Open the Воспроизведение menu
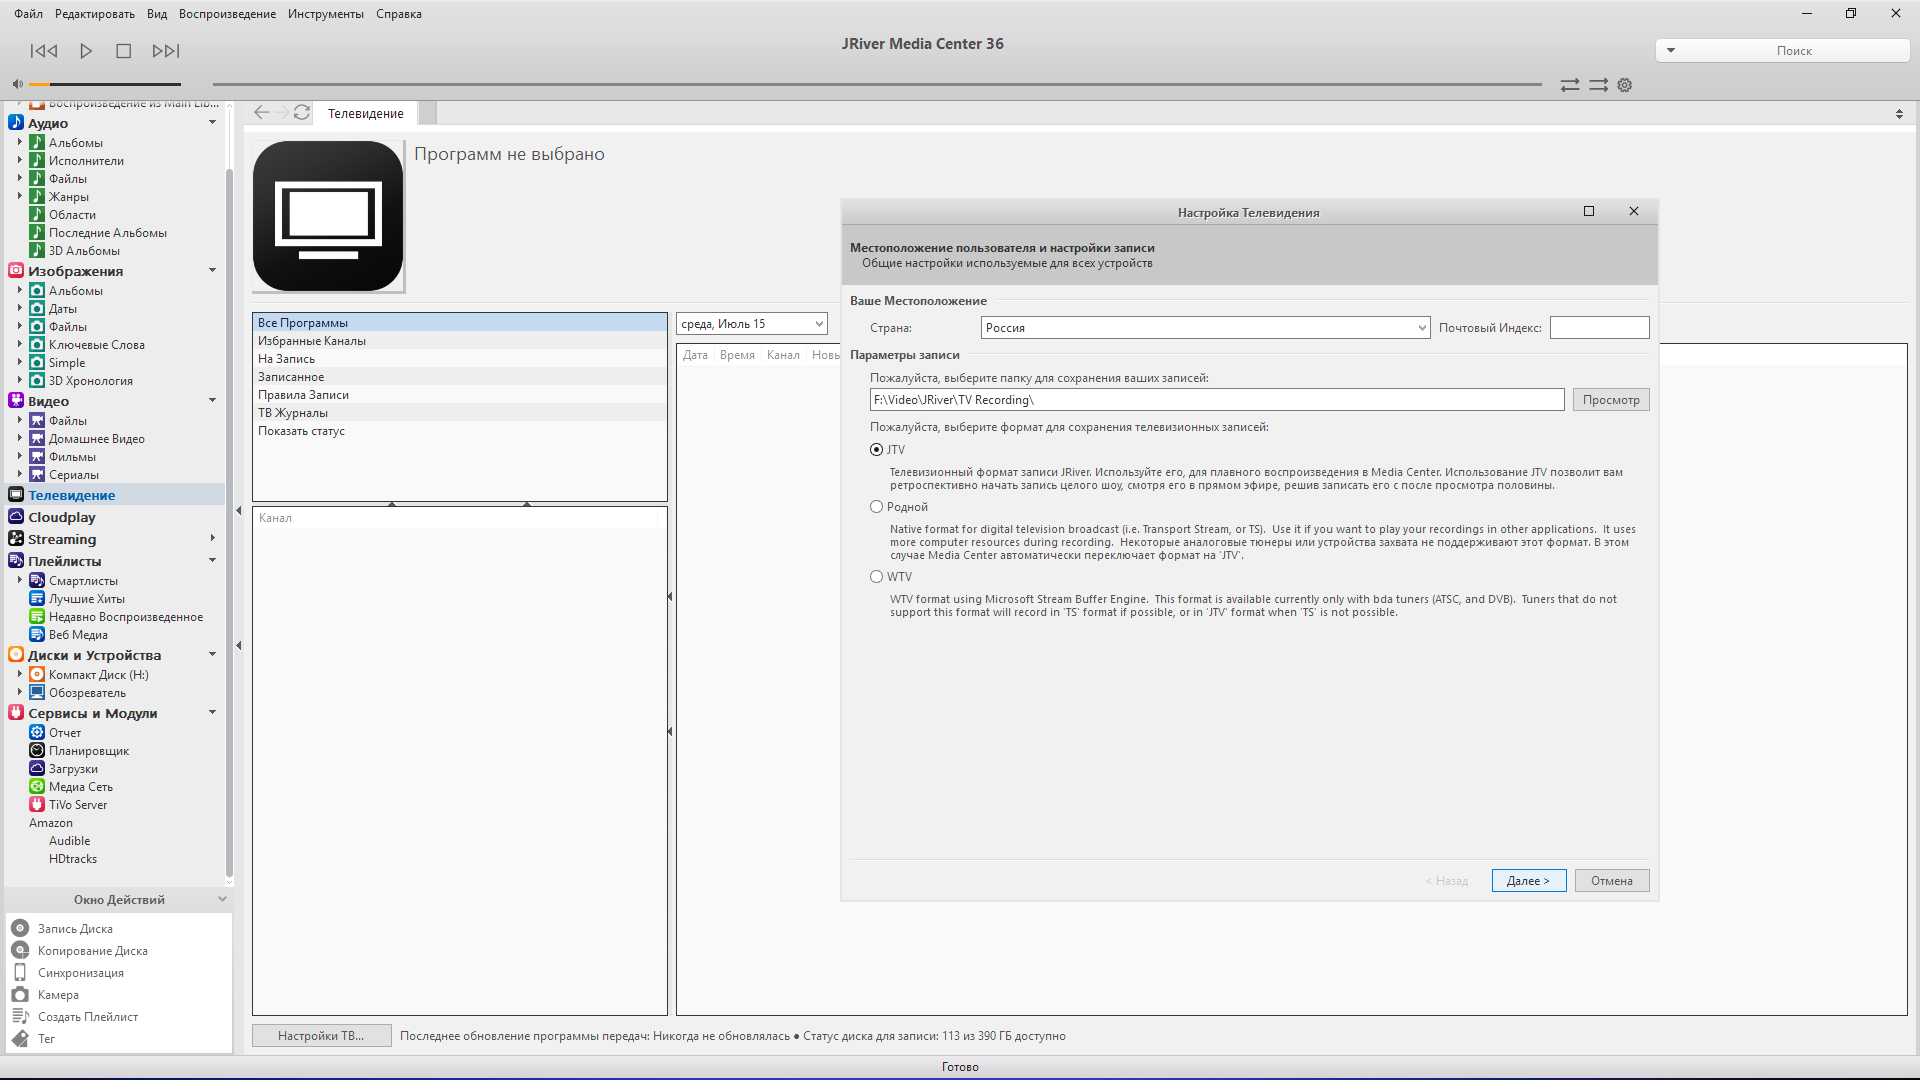Image resolution: width=1920 pixels, height=1080 pixels. click(227, 14)
